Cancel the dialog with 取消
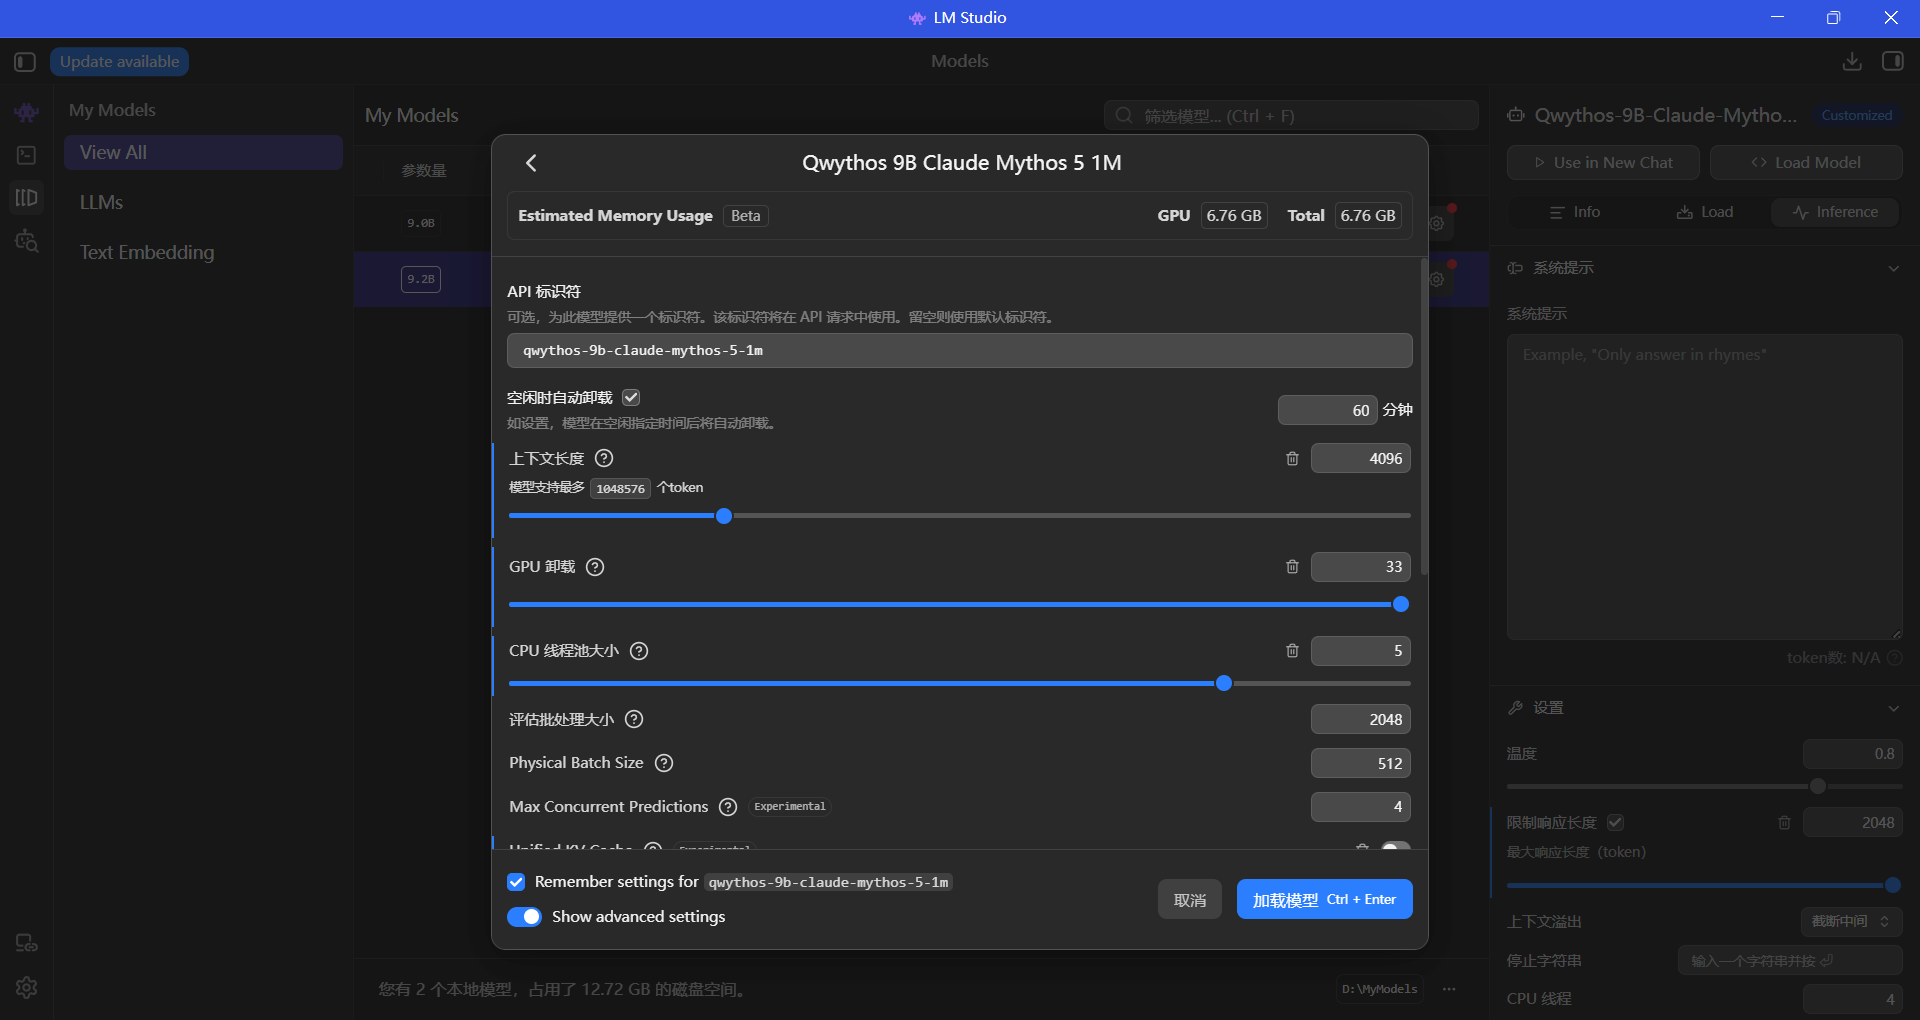Screen dimensions: 1920x1020 [1190, 900]
